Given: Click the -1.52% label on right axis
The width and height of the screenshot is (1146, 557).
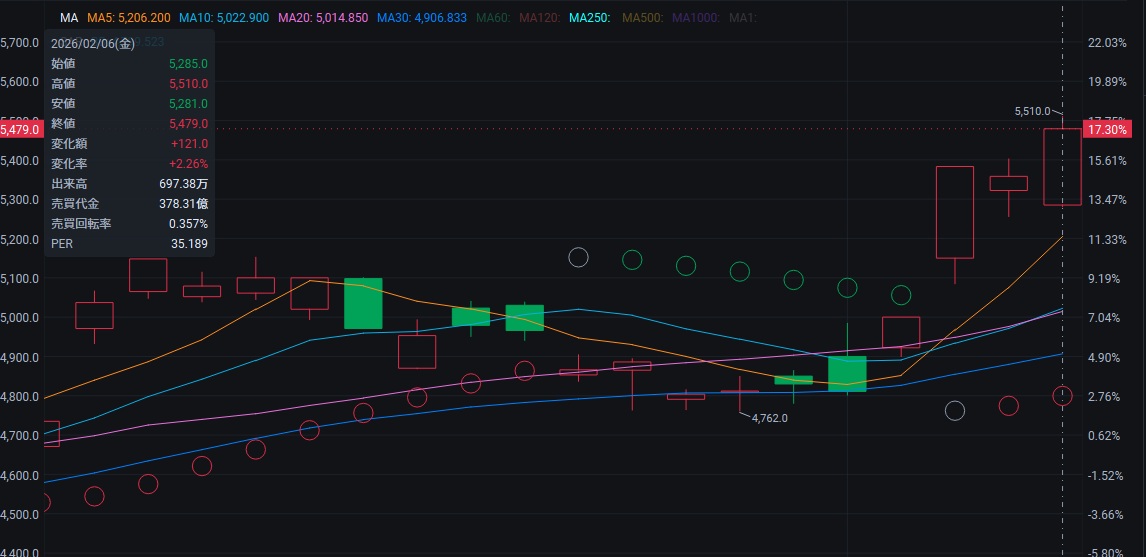Looking at the screenshot, I should 1108,475.
